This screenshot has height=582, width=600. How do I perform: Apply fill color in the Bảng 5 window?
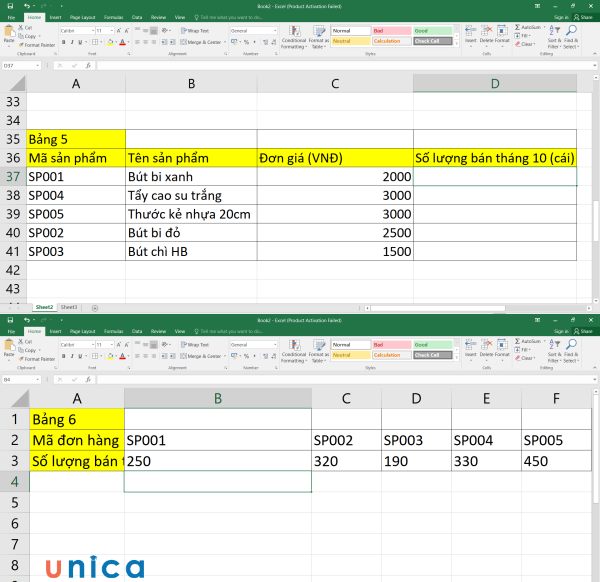110,42
